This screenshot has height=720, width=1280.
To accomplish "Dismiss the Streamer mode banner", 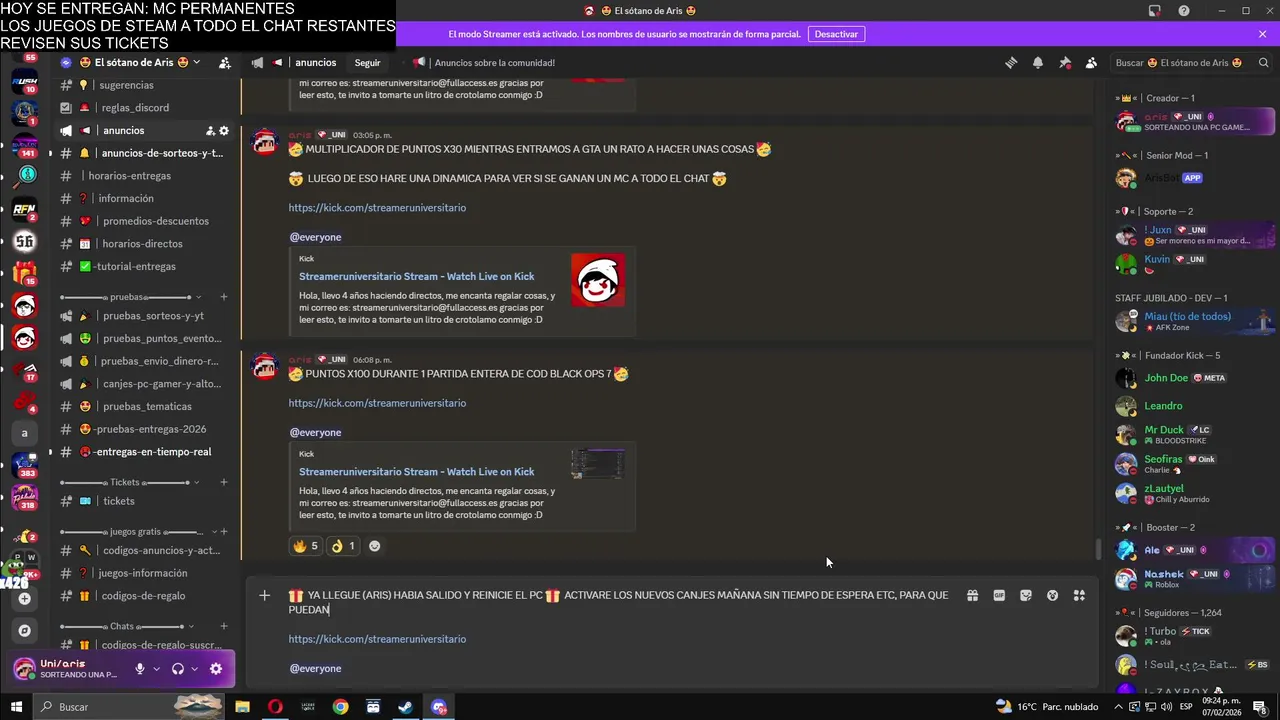I will (x=1262, y=34).
